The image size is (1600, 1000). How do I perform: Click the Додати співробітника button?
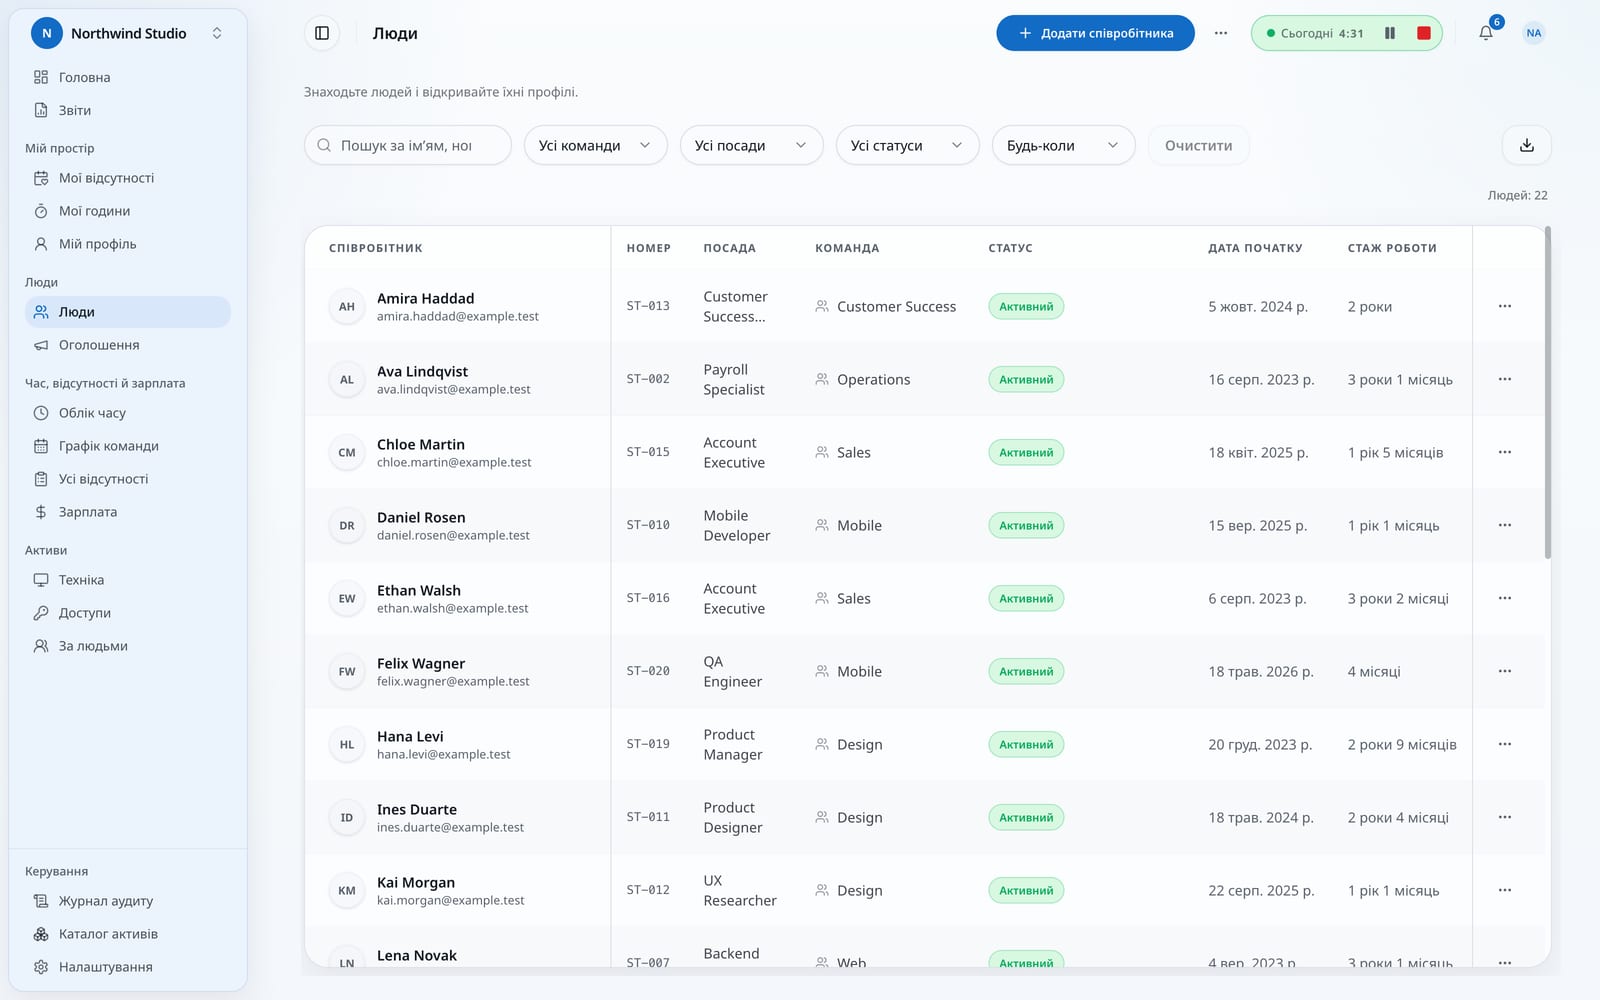tap(1095, 33)
